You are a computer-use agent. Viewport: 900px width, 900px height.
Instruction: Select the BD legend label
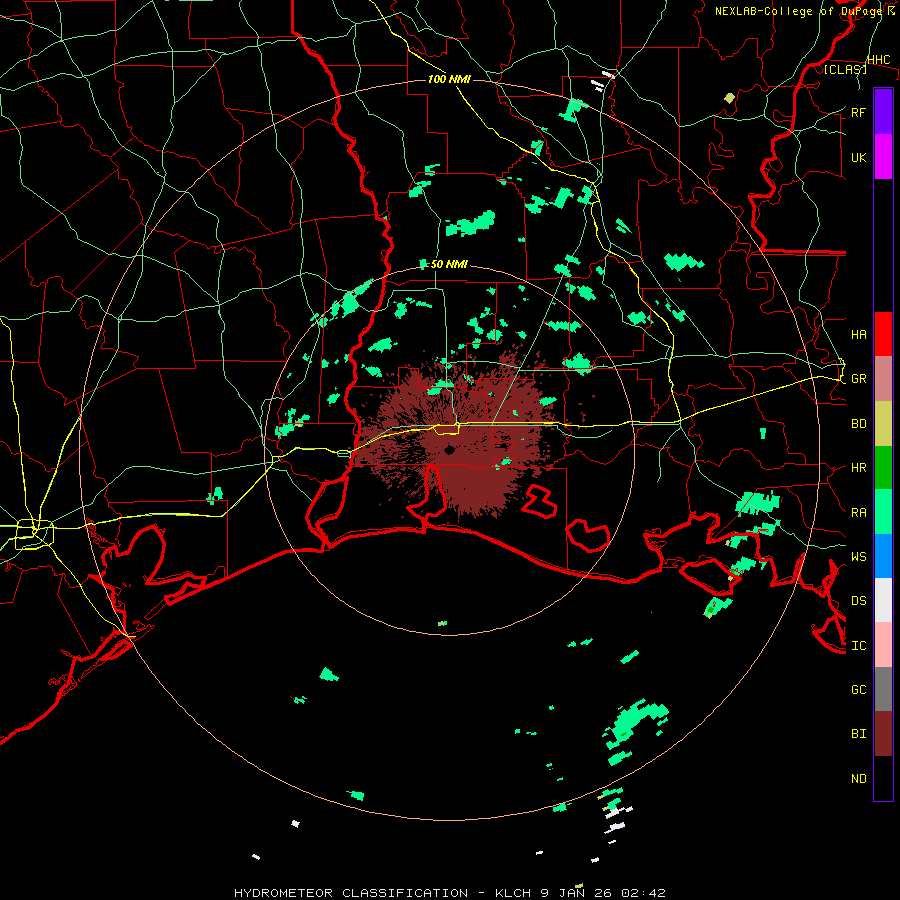coord(858,424)
